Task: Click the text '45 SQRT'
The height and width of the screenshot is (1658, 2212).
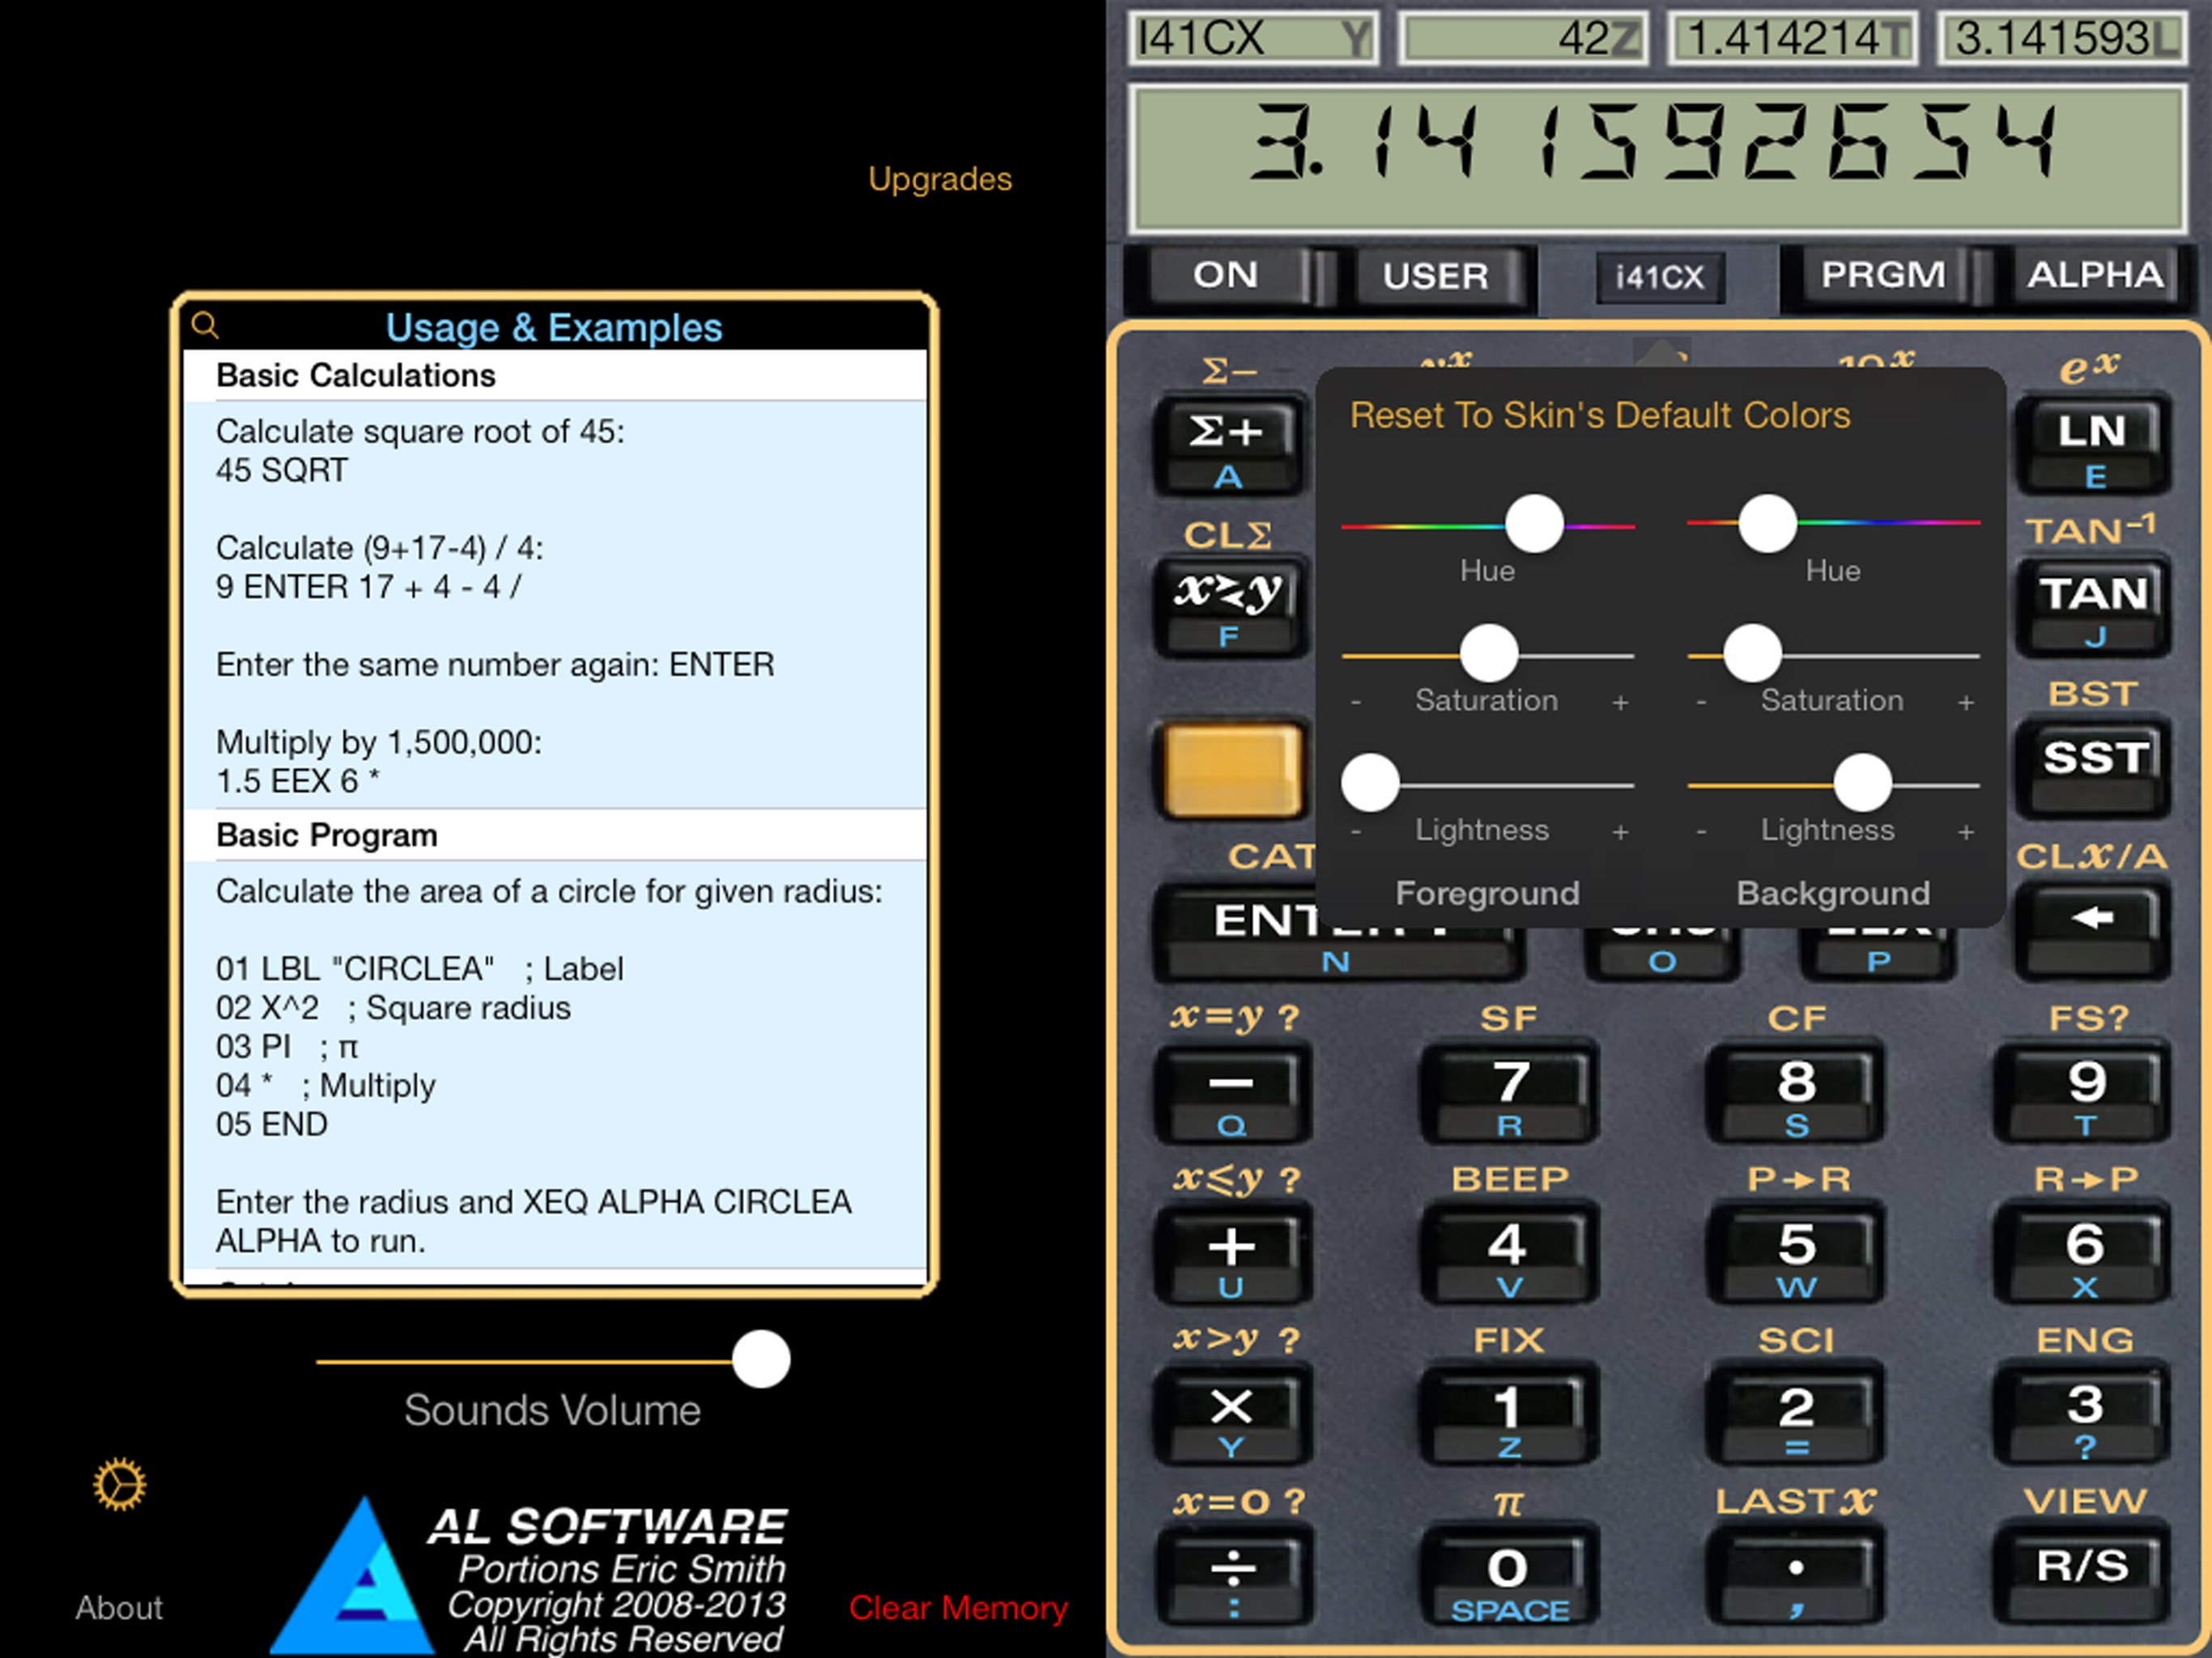Action: (x=282, y=470)
